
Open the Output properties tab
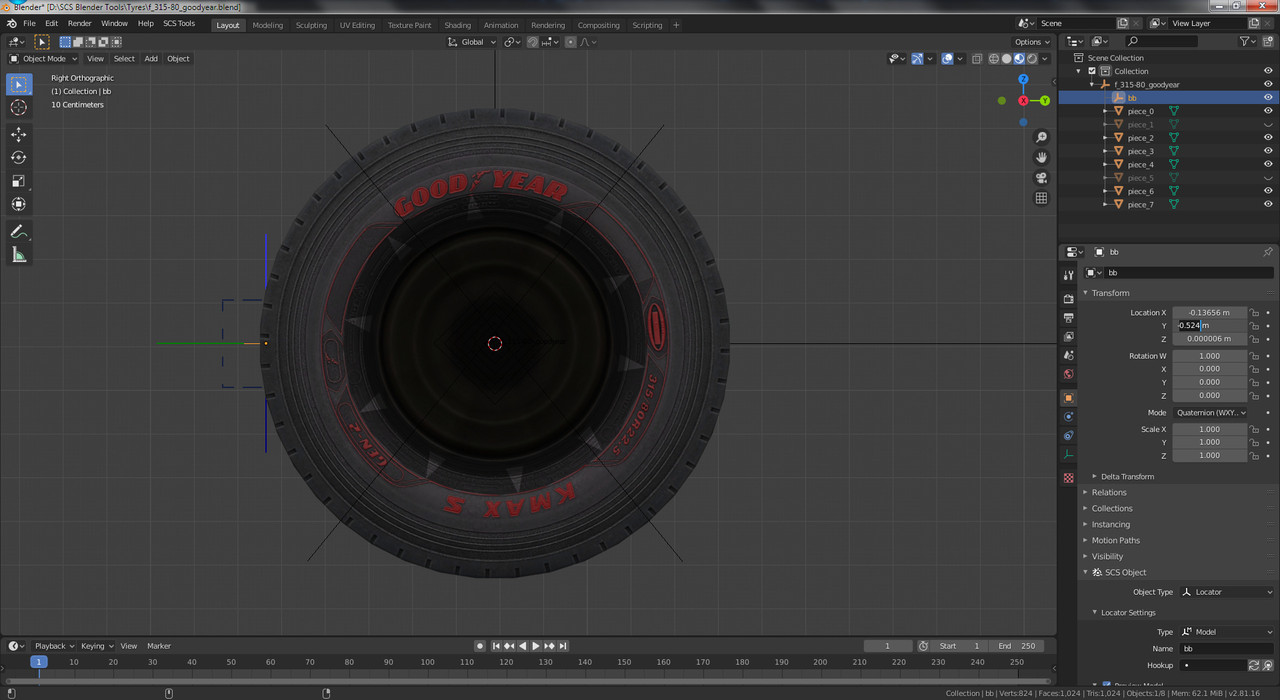click(x=1068, y=317)
